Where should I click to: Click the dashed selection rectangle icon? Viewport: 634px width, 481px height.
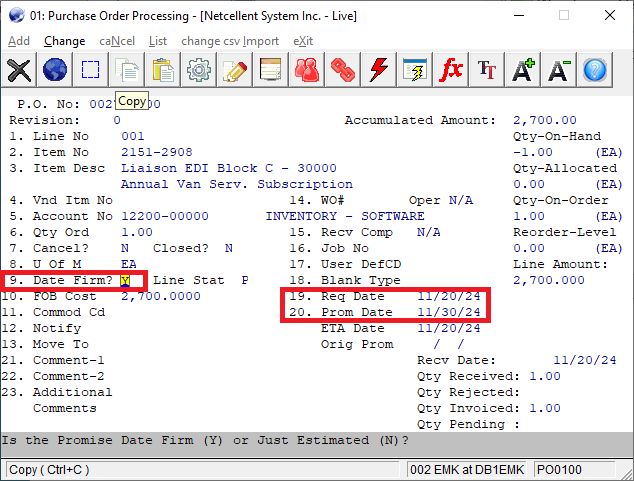[x=91, y=70]
